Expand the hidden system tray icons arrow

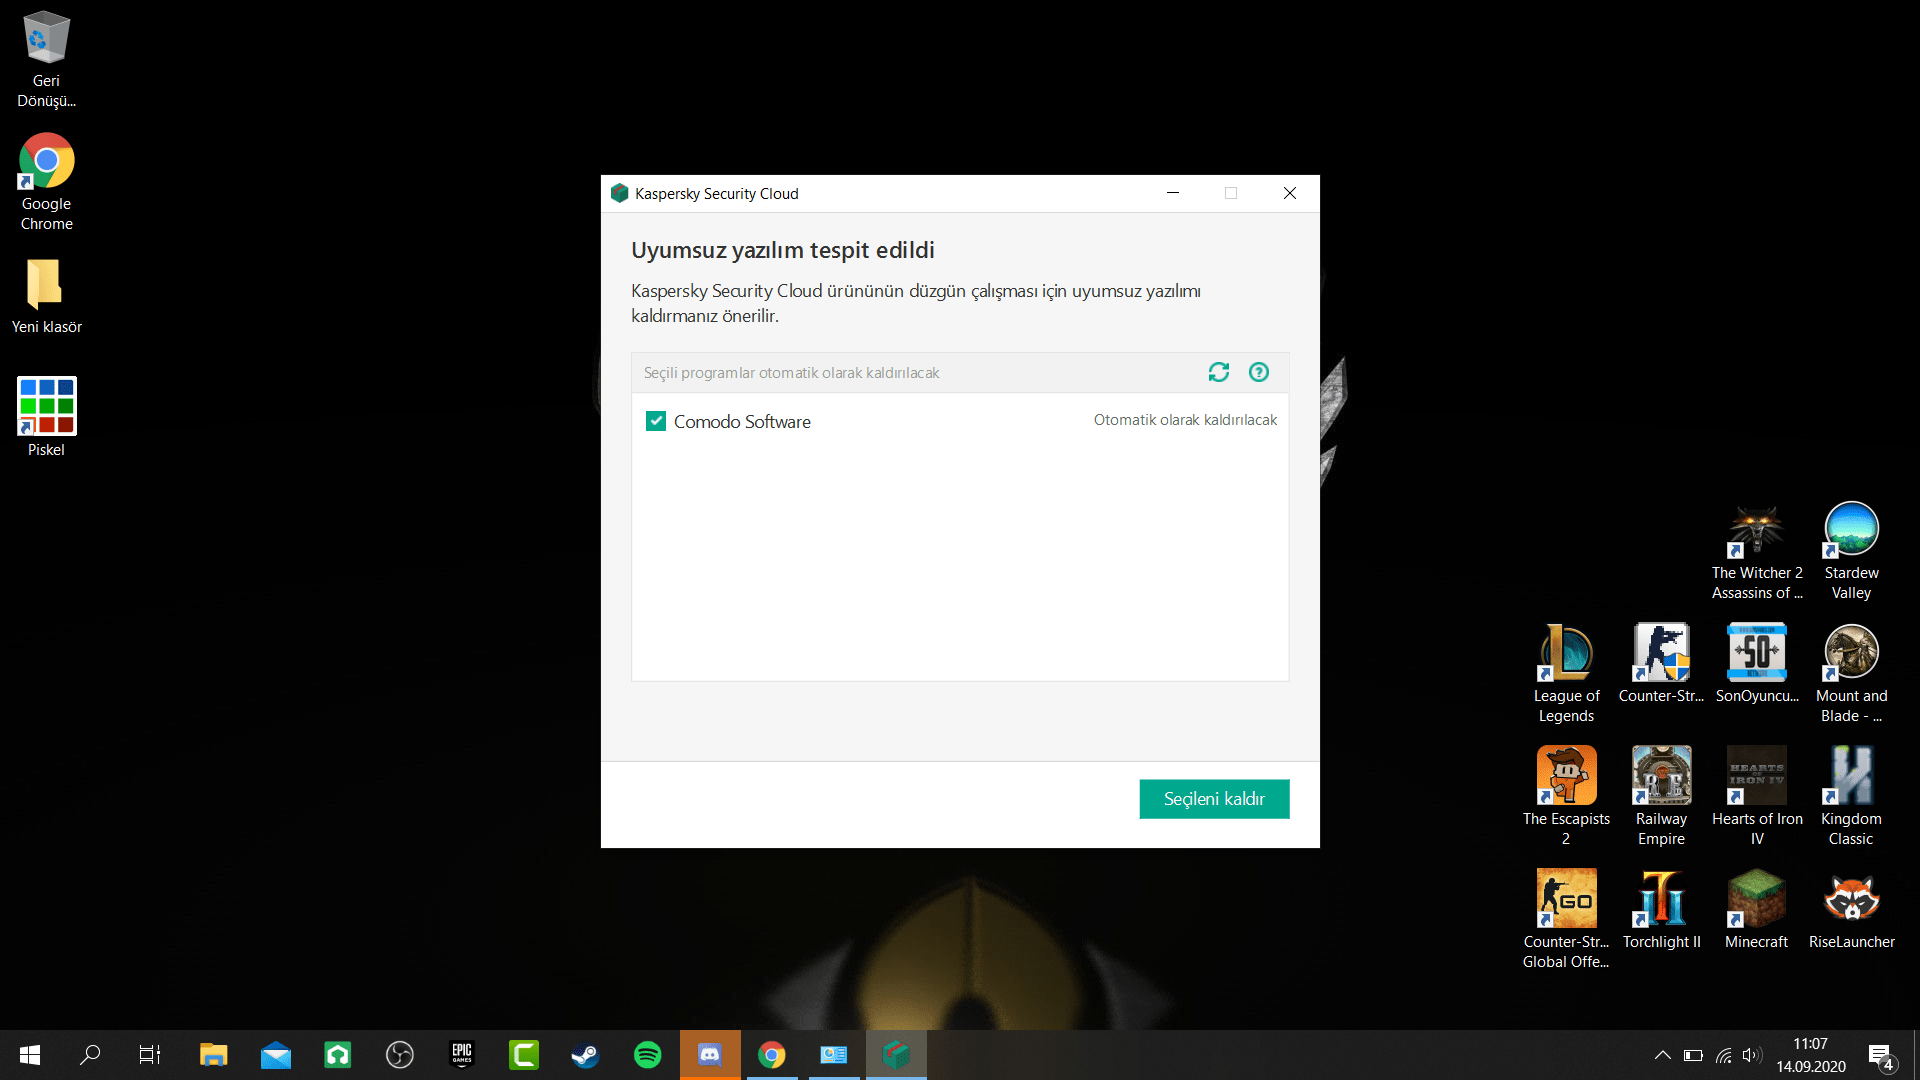[1662, 1055]
